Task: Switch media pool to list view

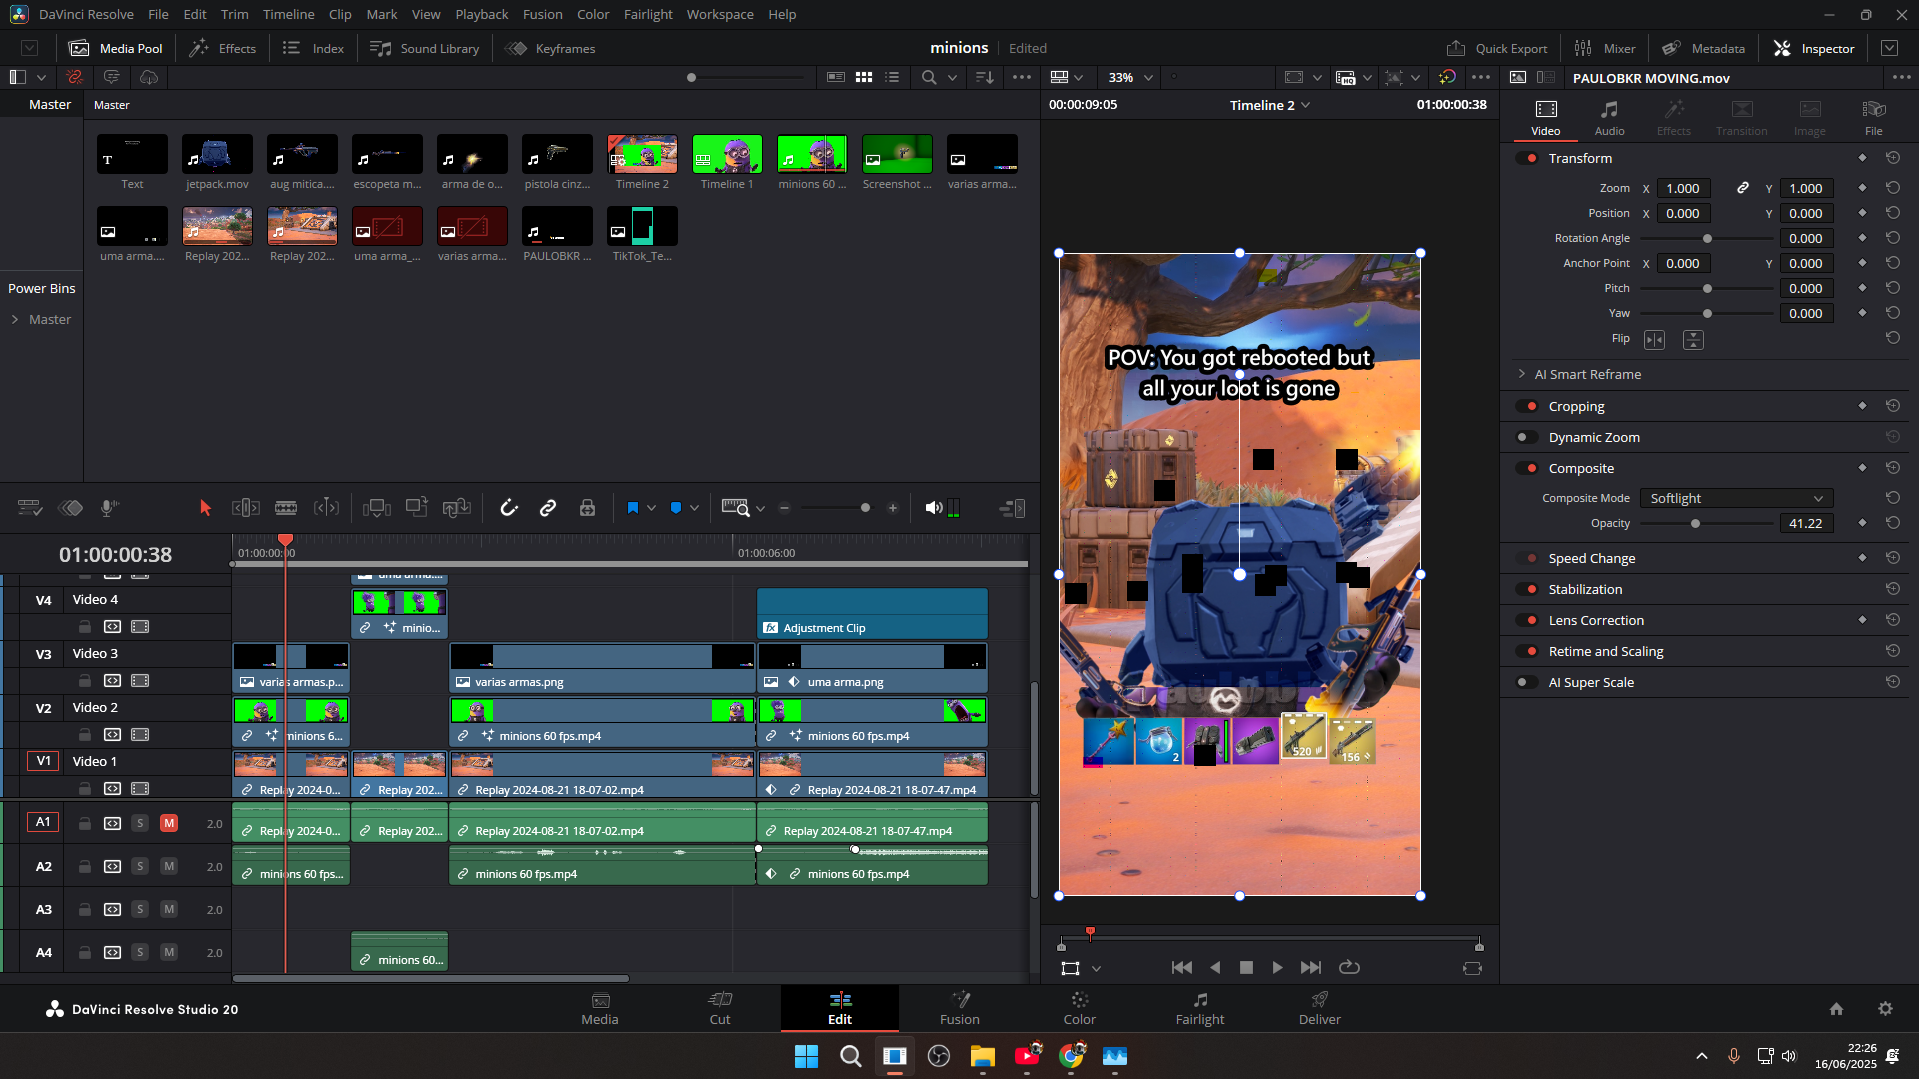Action: click(892, 77)
